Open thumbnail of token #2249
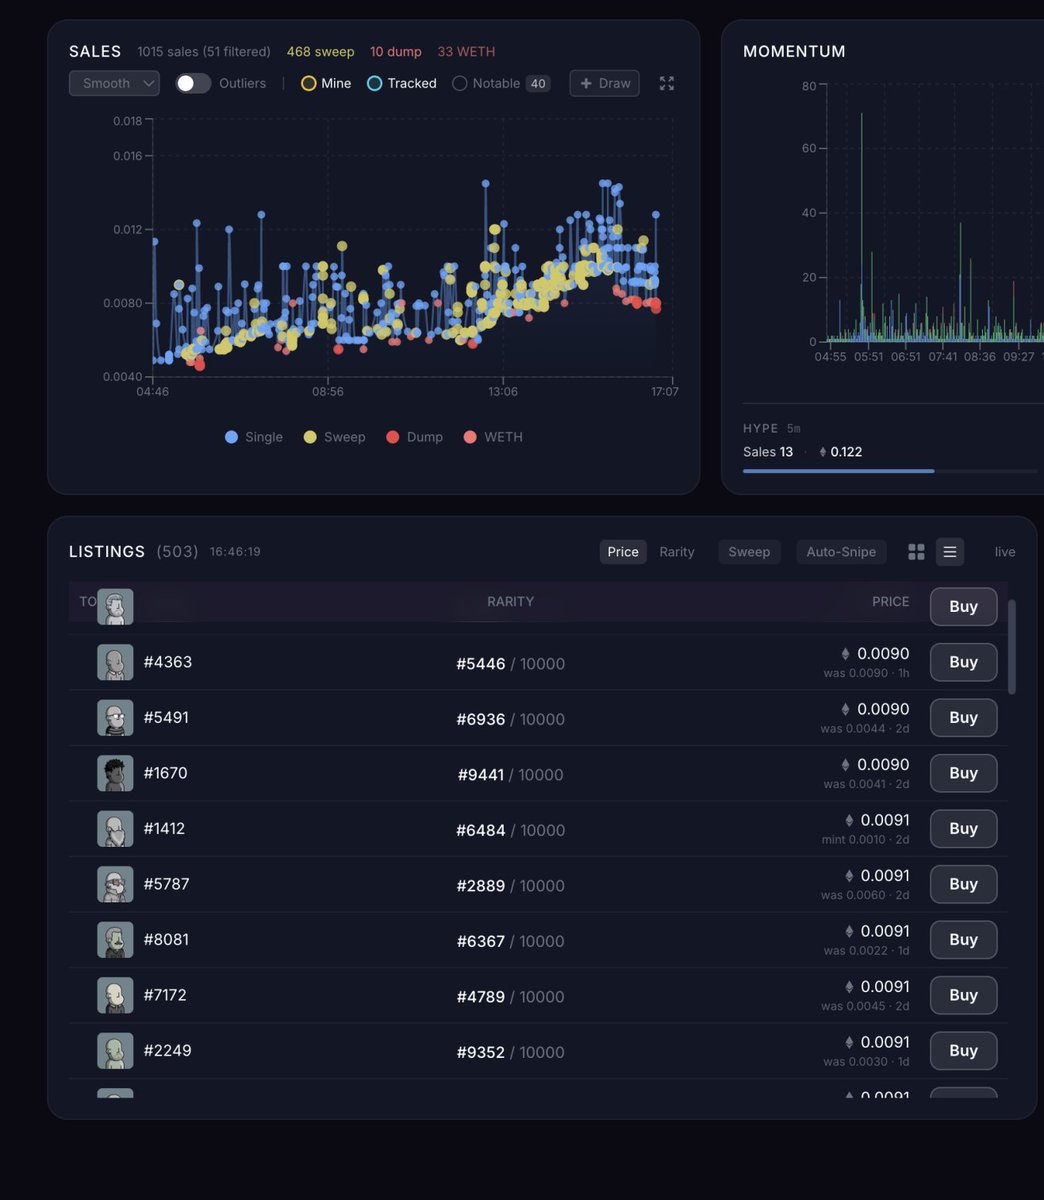1044x1200 pixels. tap(115, 1051)
